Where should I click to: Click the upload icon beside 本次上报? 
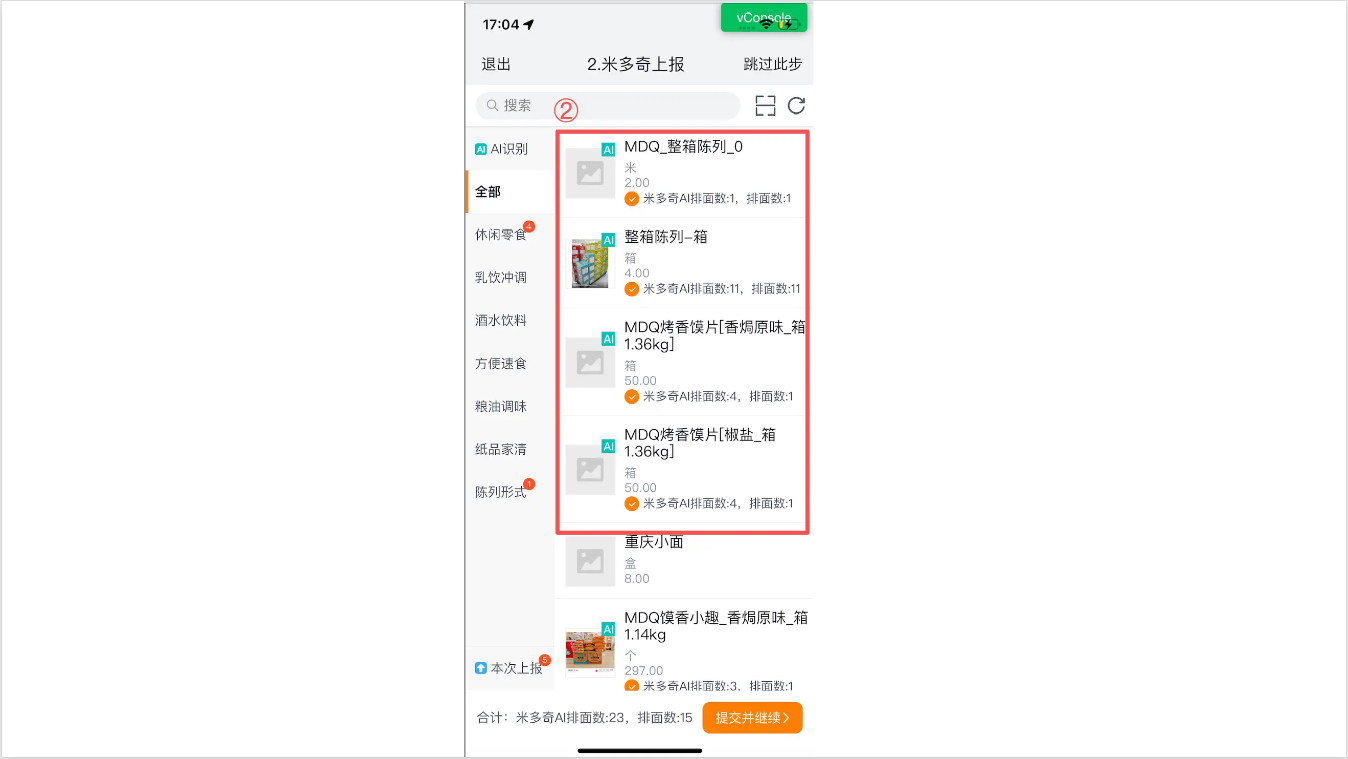pos(481,668)
